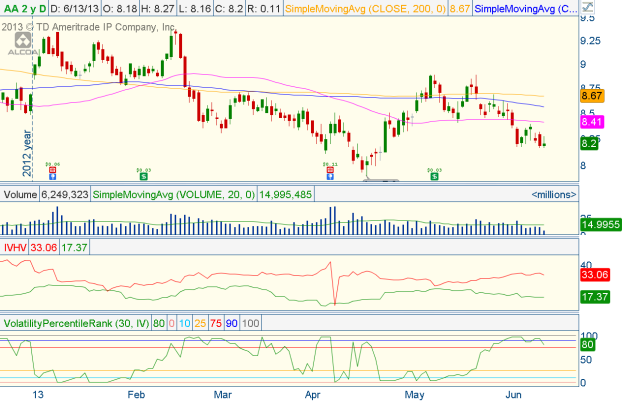Click the green 80 percentile rank bubble

(x=589, y=344)
